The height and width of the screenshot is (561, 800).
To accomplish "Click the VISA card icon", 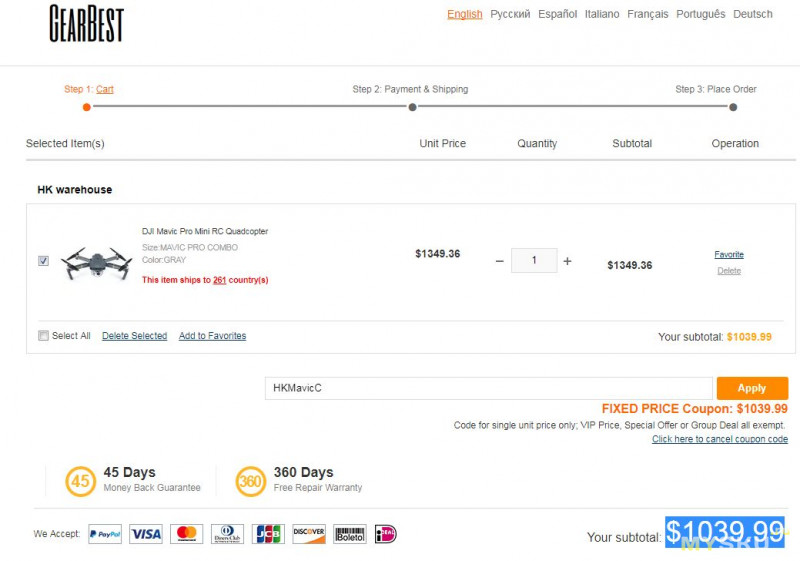I will (146, 534).
